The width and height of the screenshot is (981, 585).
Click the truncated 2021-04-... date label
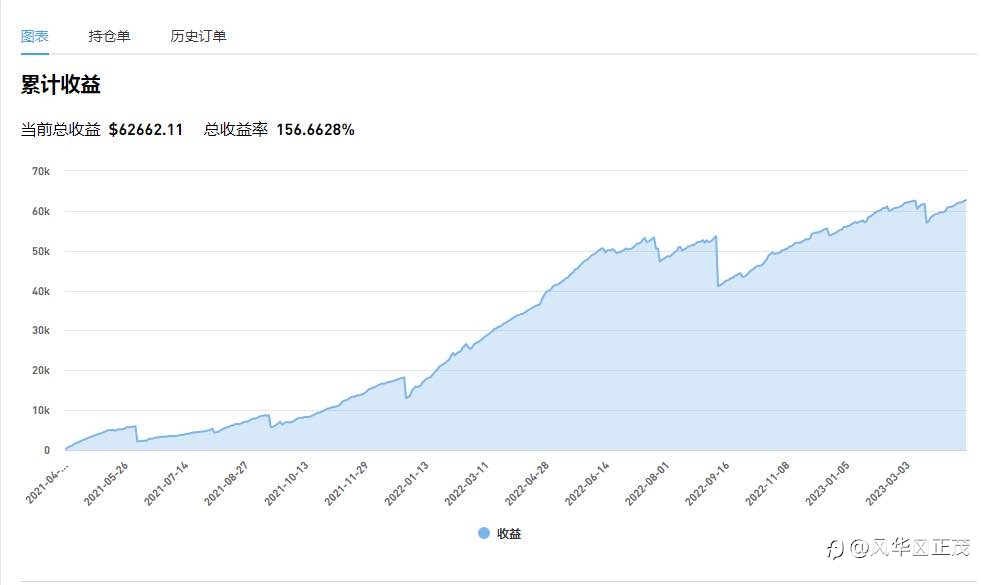click(47, 483)
